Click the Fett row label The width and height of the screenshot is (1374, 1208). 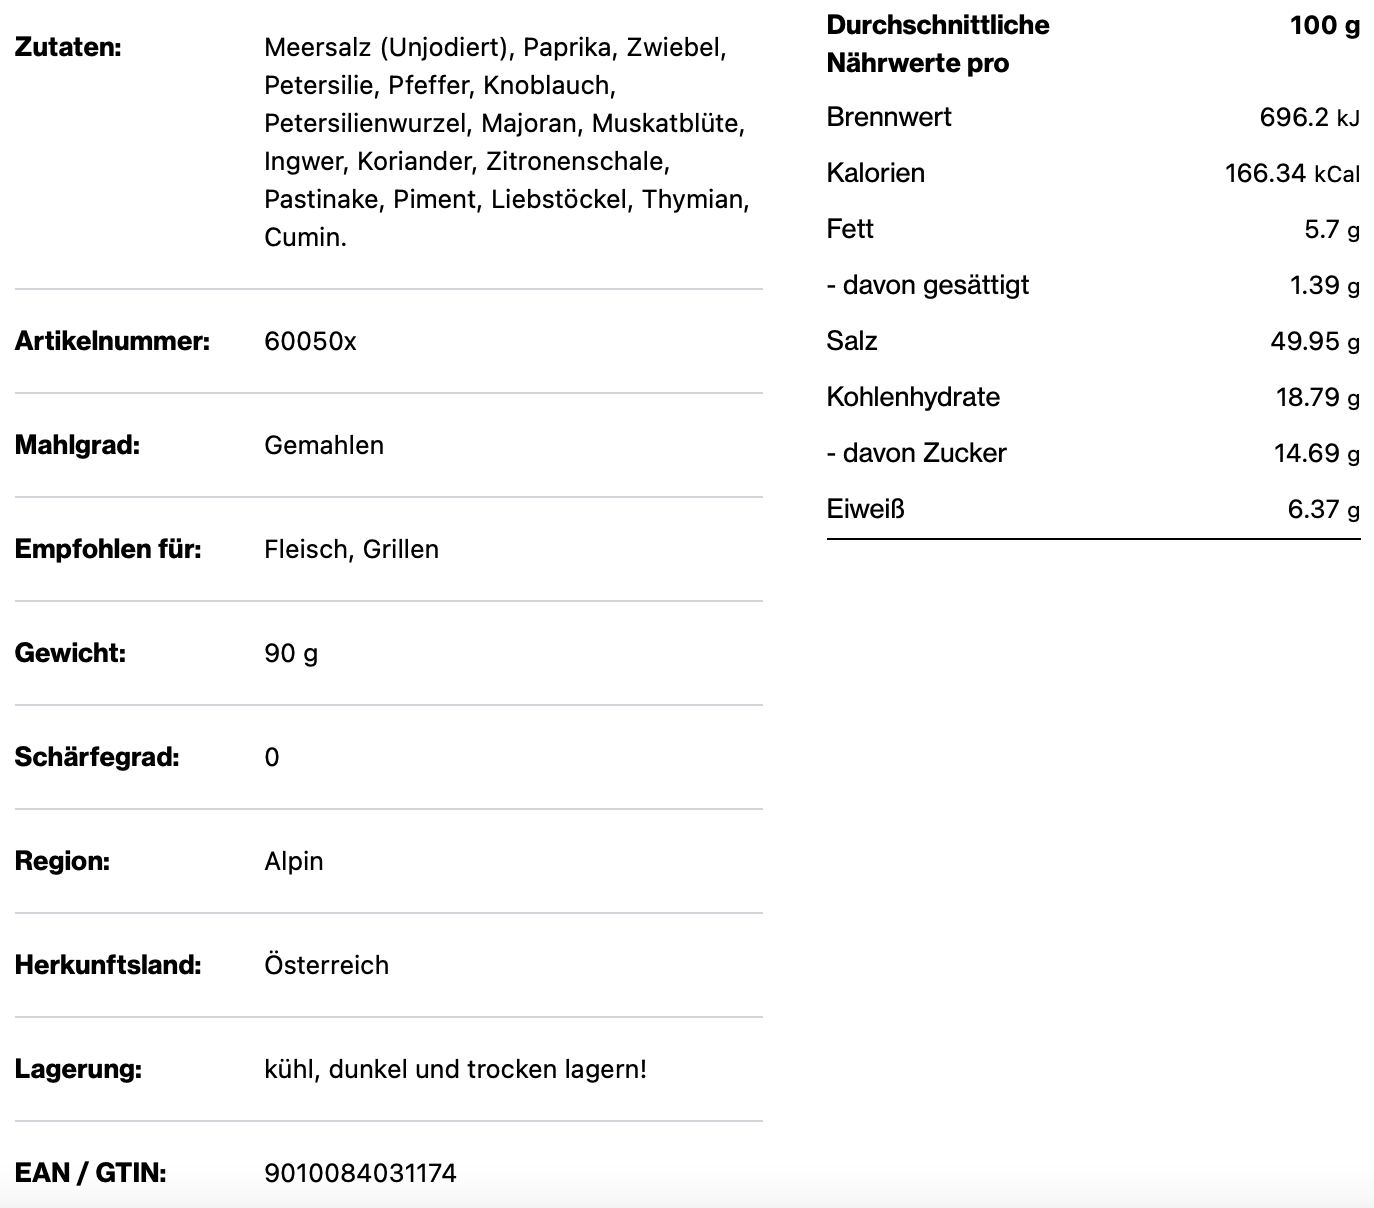850,230
